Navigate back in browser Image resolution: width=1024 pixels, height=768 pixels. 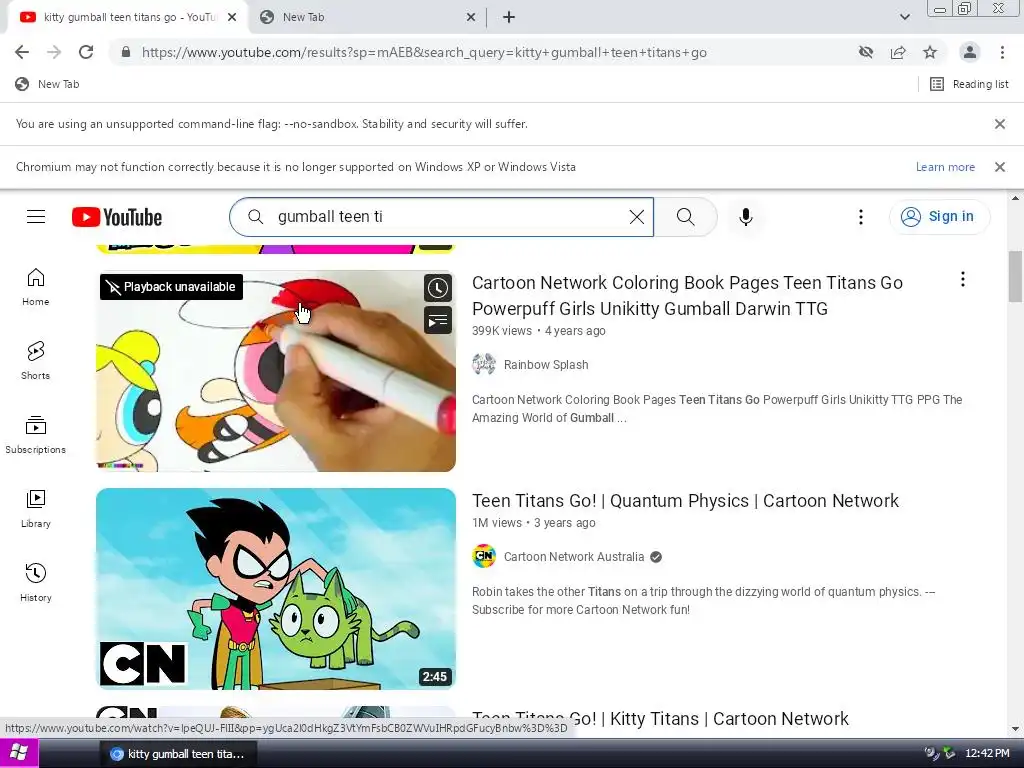(22, 52)
